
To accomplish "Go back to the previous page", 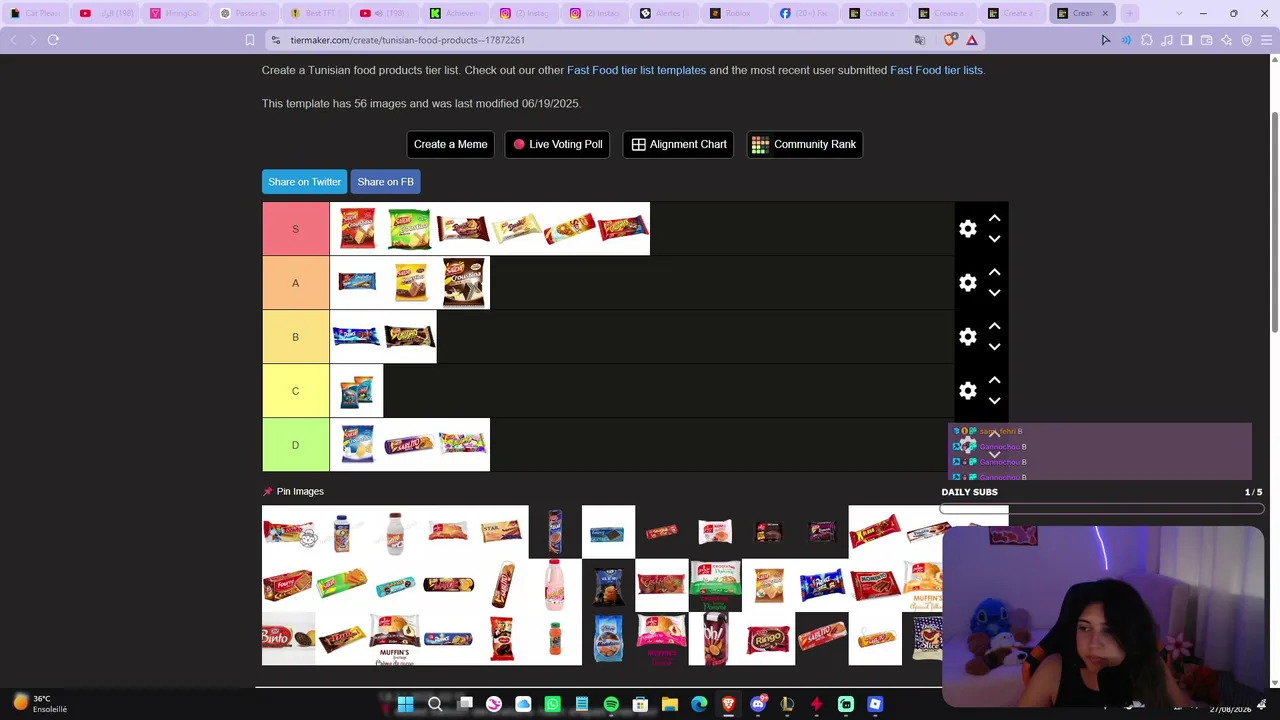I will (13, 40).
